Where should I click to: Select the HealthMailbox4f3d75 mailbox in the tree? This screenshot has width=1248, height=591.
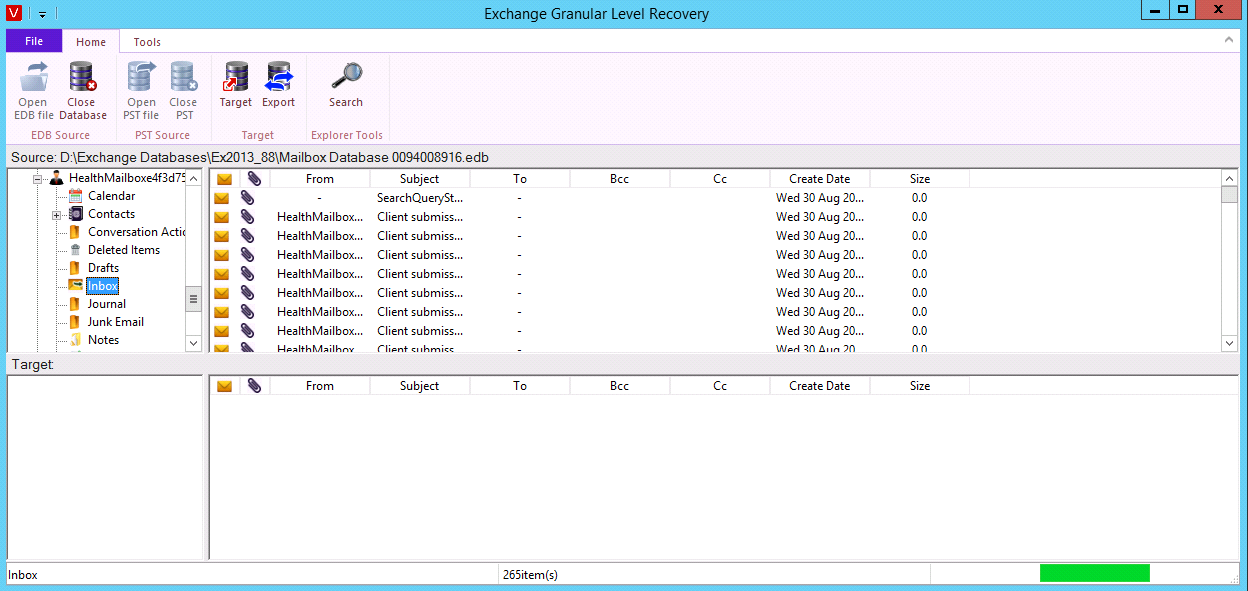click(x=127, y=178)
